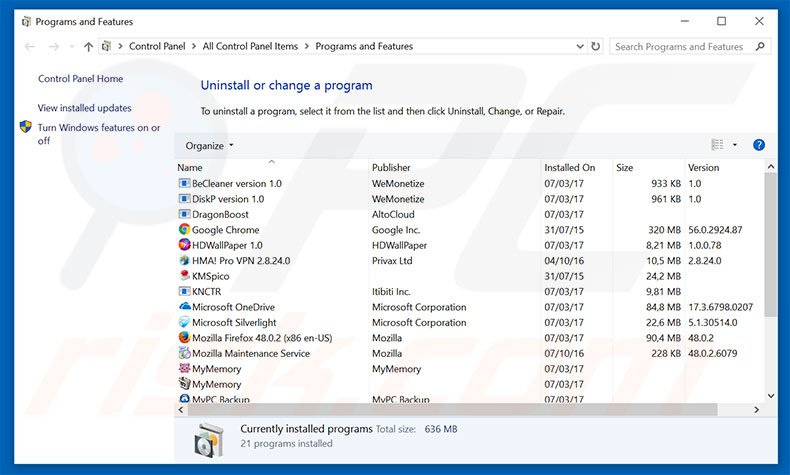790x475 pixels.
Task: Click the KMSpico red button icon
Action: [x=184, y=276]
